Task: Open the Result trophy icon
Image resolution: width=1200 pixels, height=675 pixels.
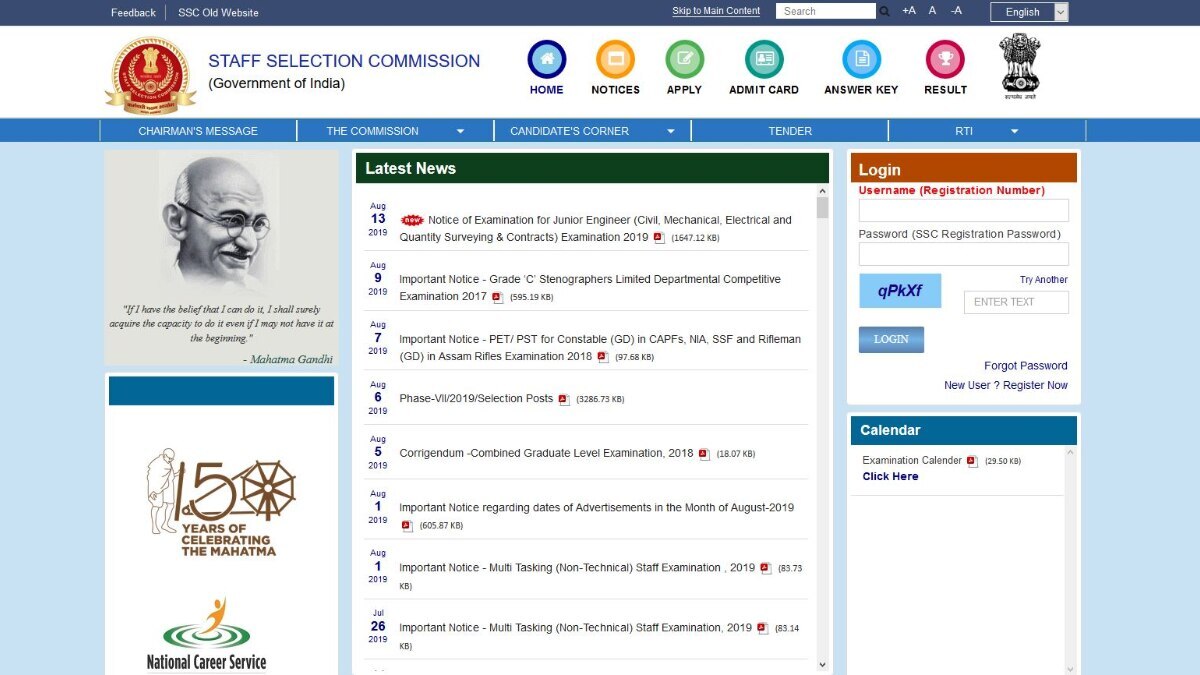Action: pyautogui.click(x=945, y=59)
